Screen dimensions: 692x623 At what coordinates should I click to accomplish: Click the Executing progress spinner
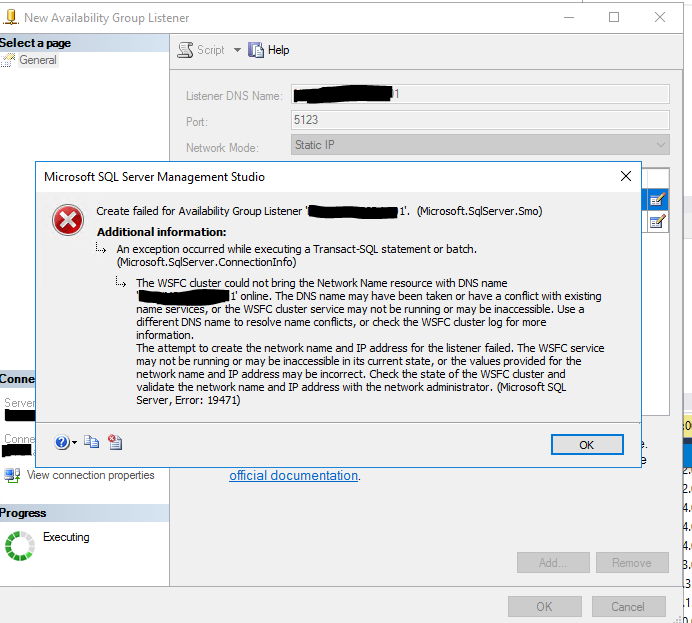coord(20,546)
